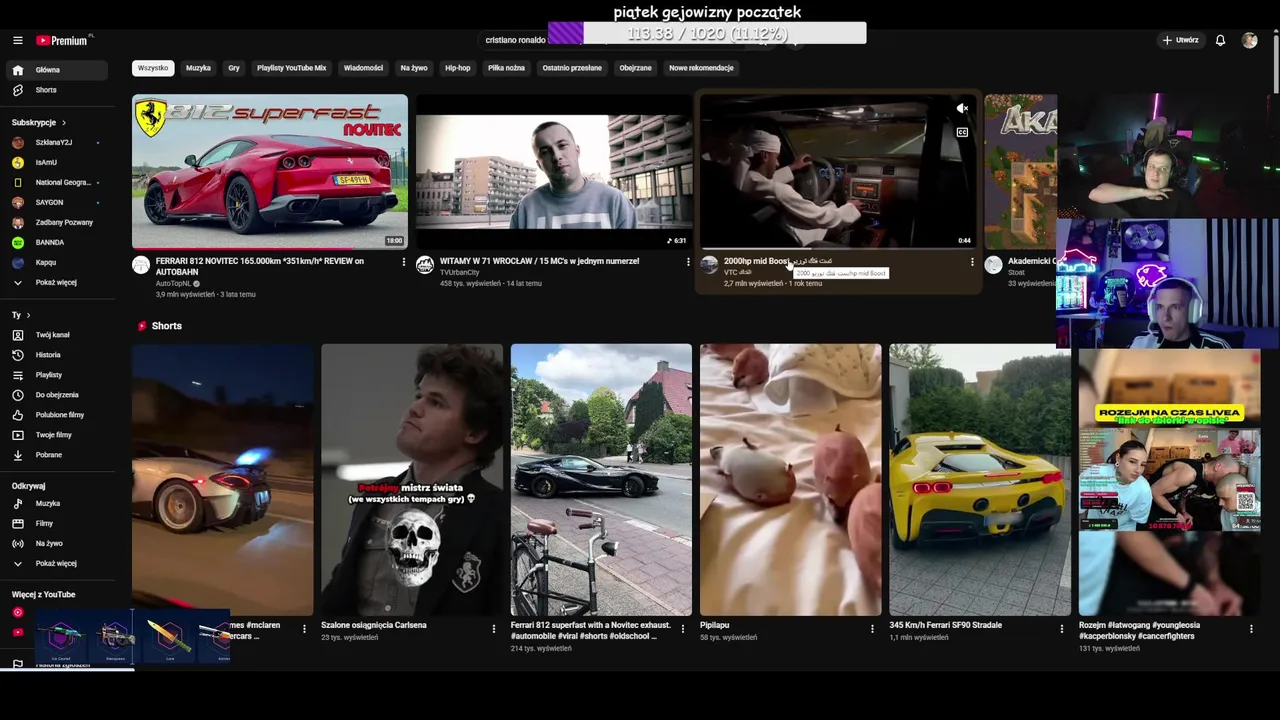
Task: Open options menu for 2000hp mid Boost video
Action: 972,262
